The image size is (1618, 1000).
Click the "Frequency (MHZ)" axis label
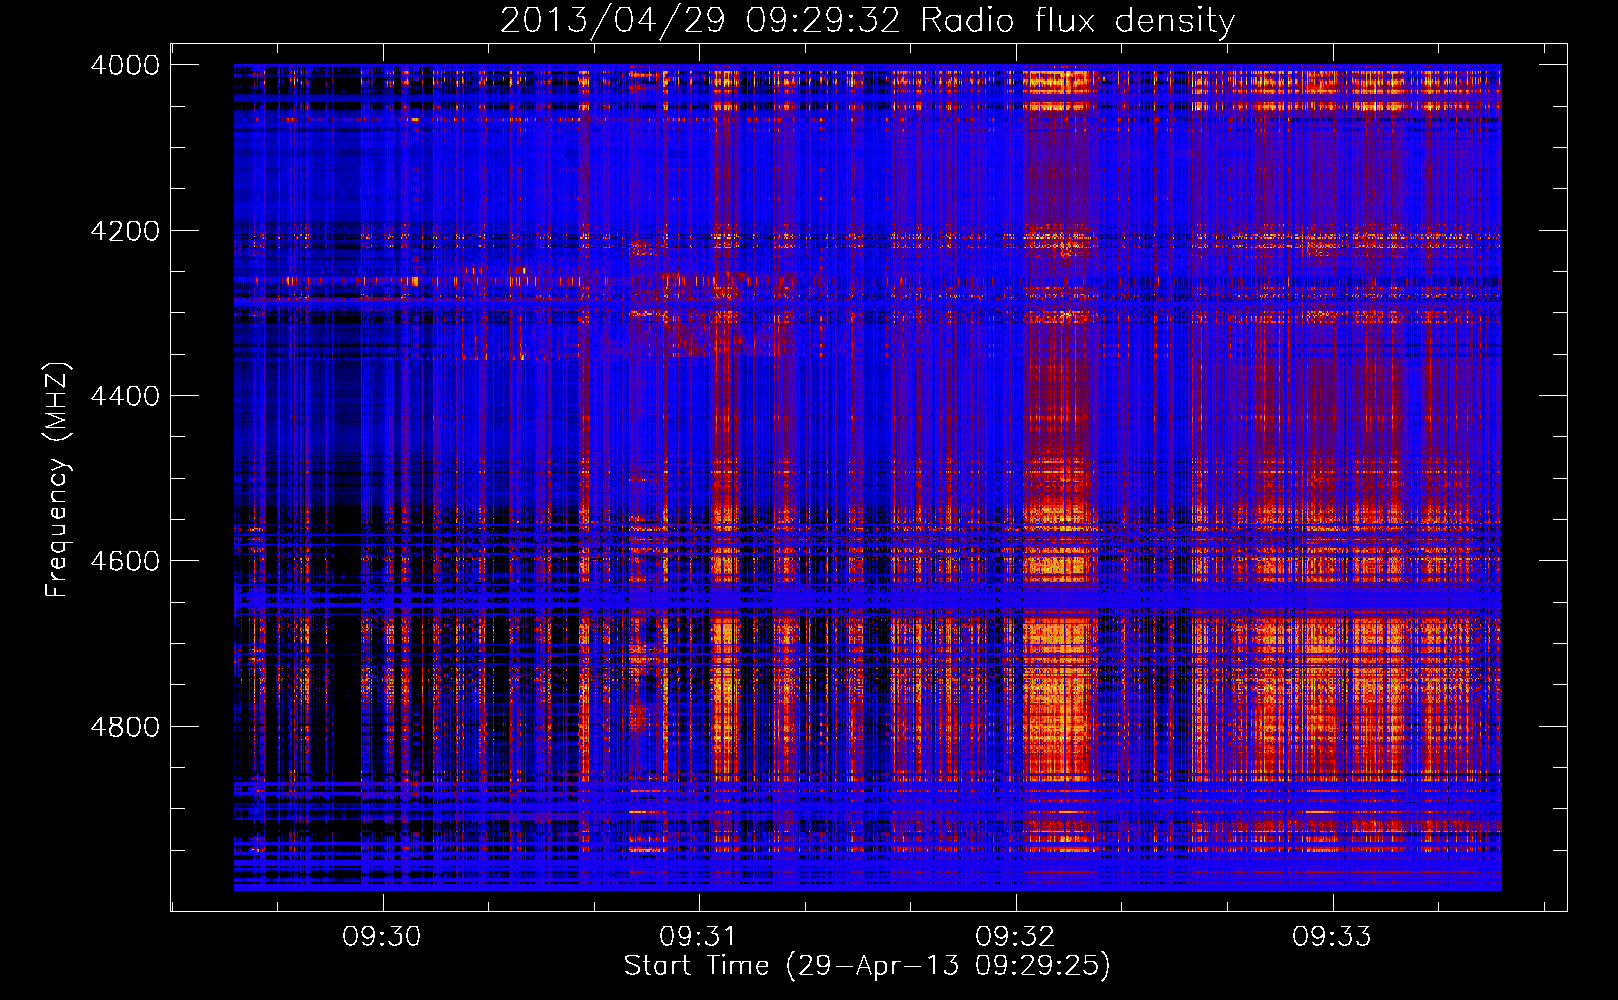tap(57, 480)
